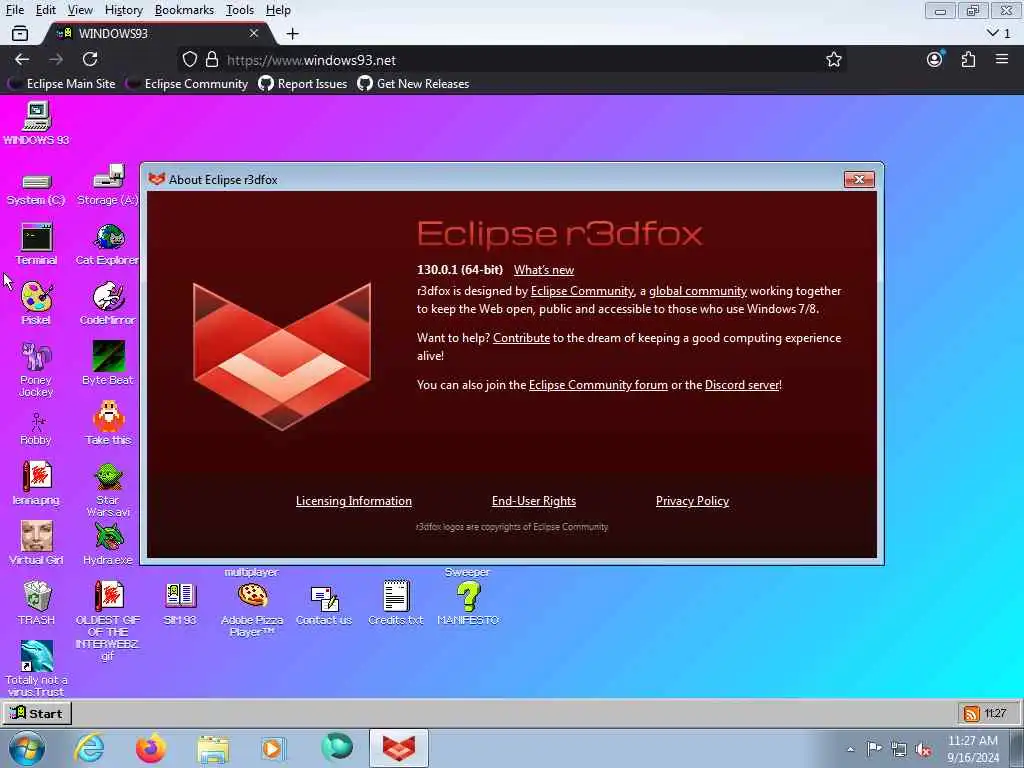Viewport: 1024px width, 768px height.
Task: Open Eclipse Community bookmark
Action: (188, 84)
